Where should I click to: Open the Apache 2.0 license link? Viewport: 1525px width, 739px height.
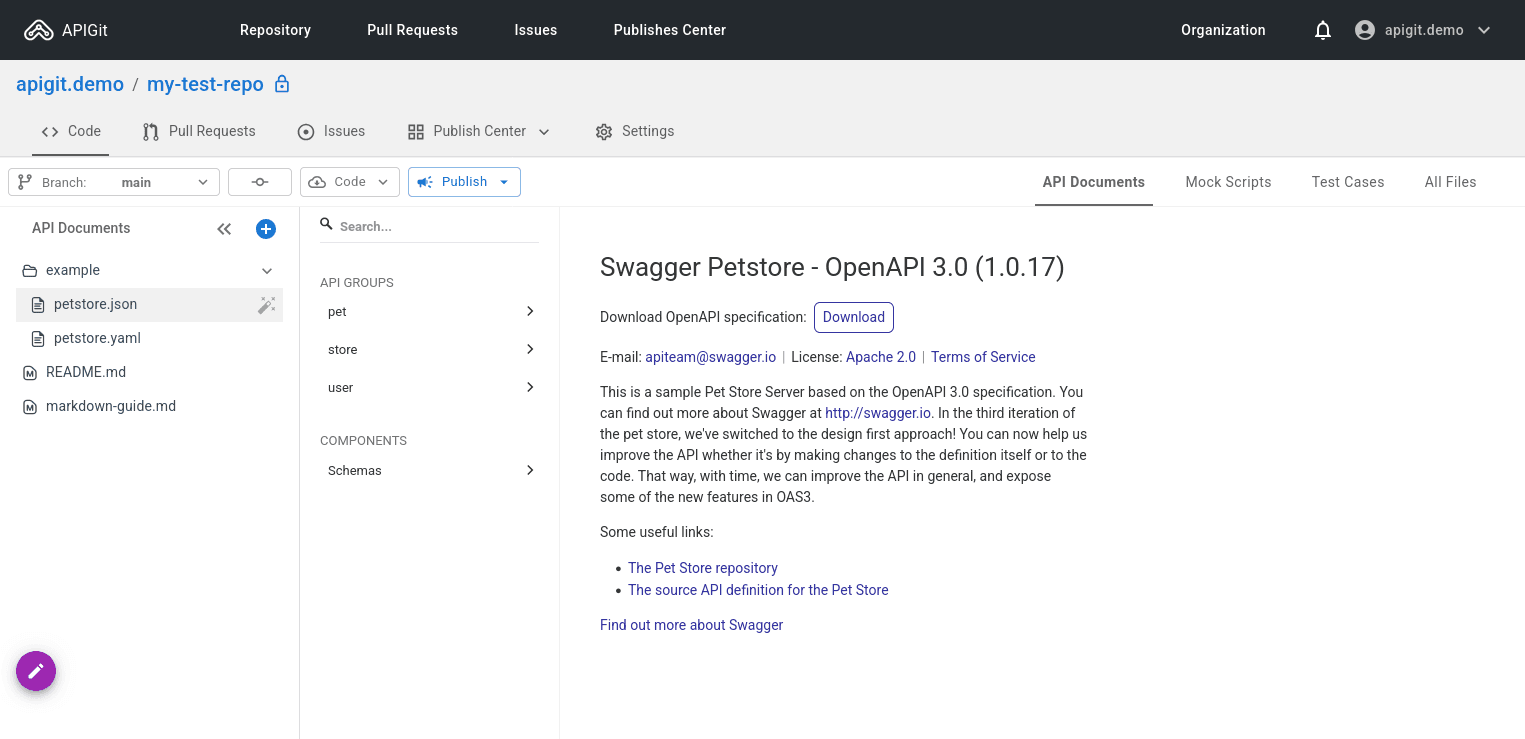[x=881, y=357]
